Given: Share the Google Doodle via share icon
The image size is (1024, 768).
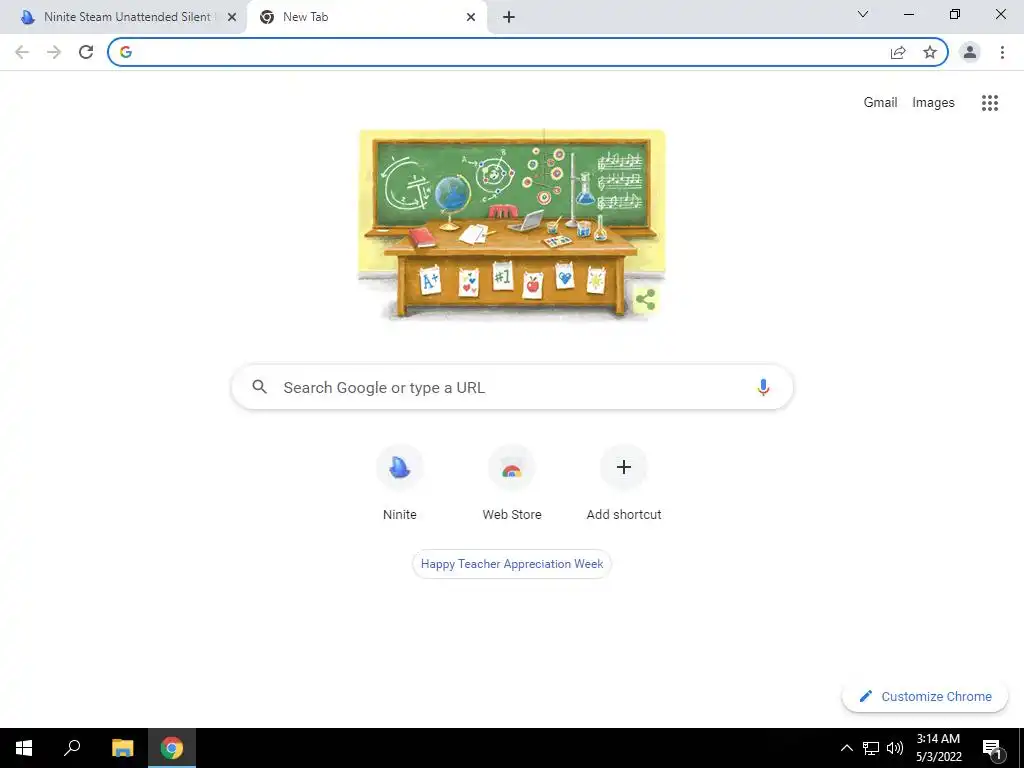Looking at the screenshot, I should [x=645, y=300].
